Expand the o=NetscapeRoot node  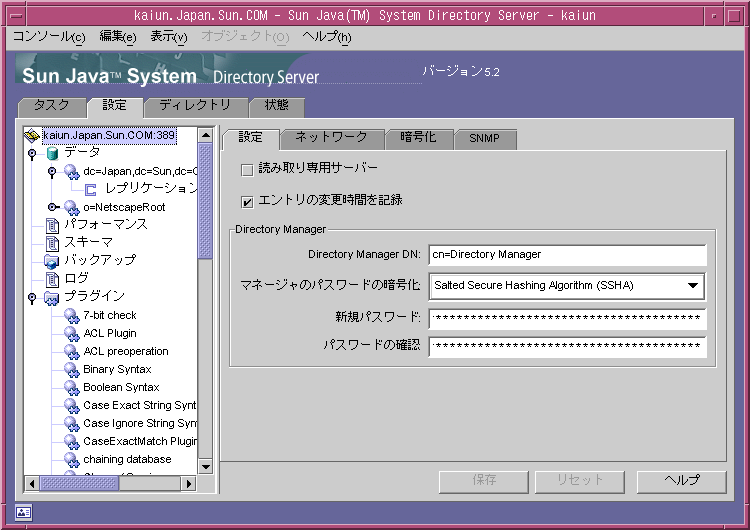(53, 207)
